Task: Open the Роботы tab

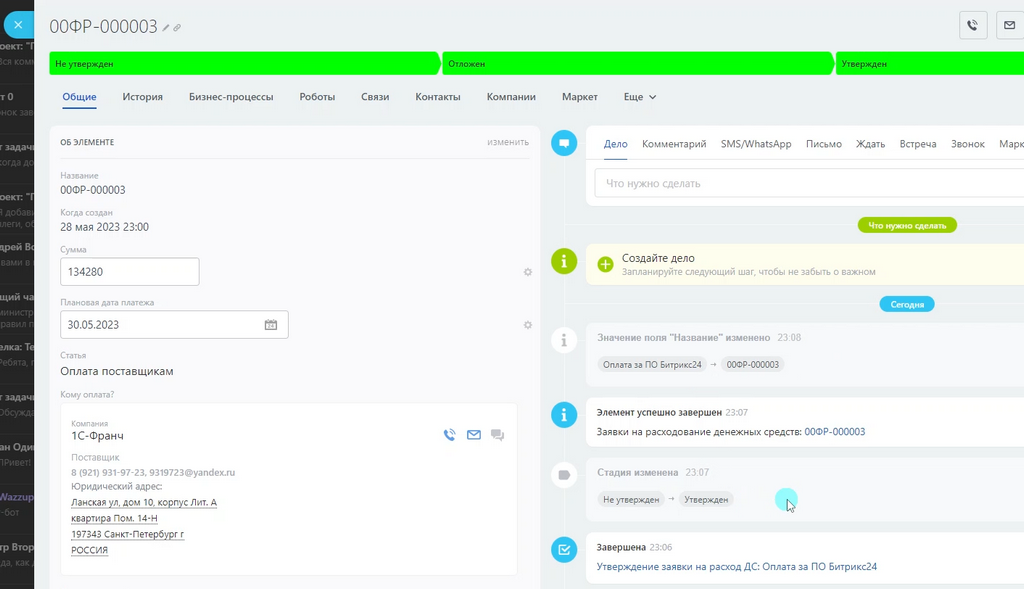Action: 317,97
